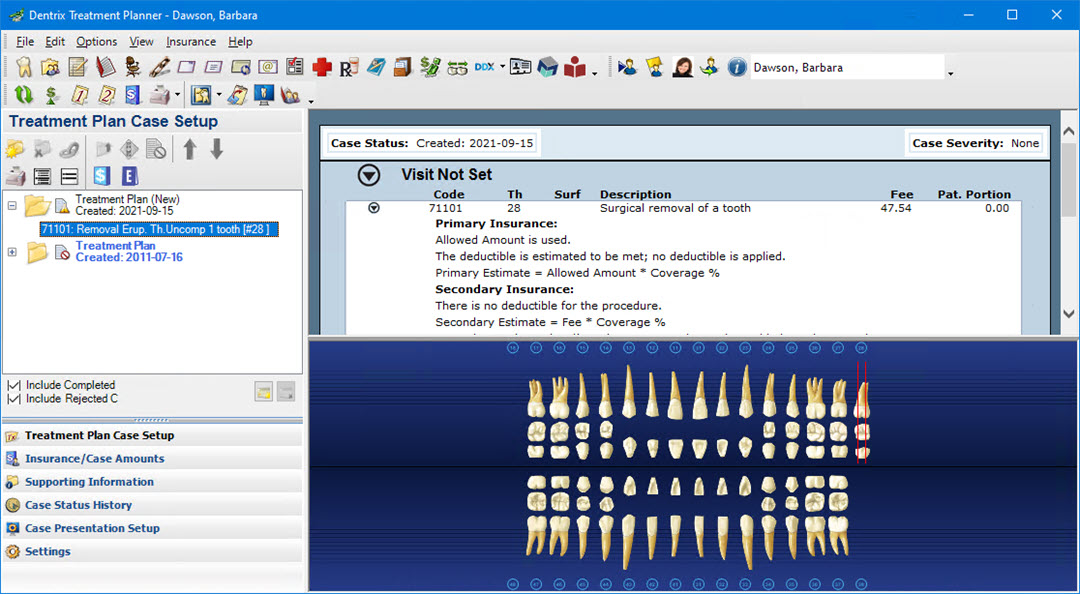Click the patient photo icon

[683, 68]
